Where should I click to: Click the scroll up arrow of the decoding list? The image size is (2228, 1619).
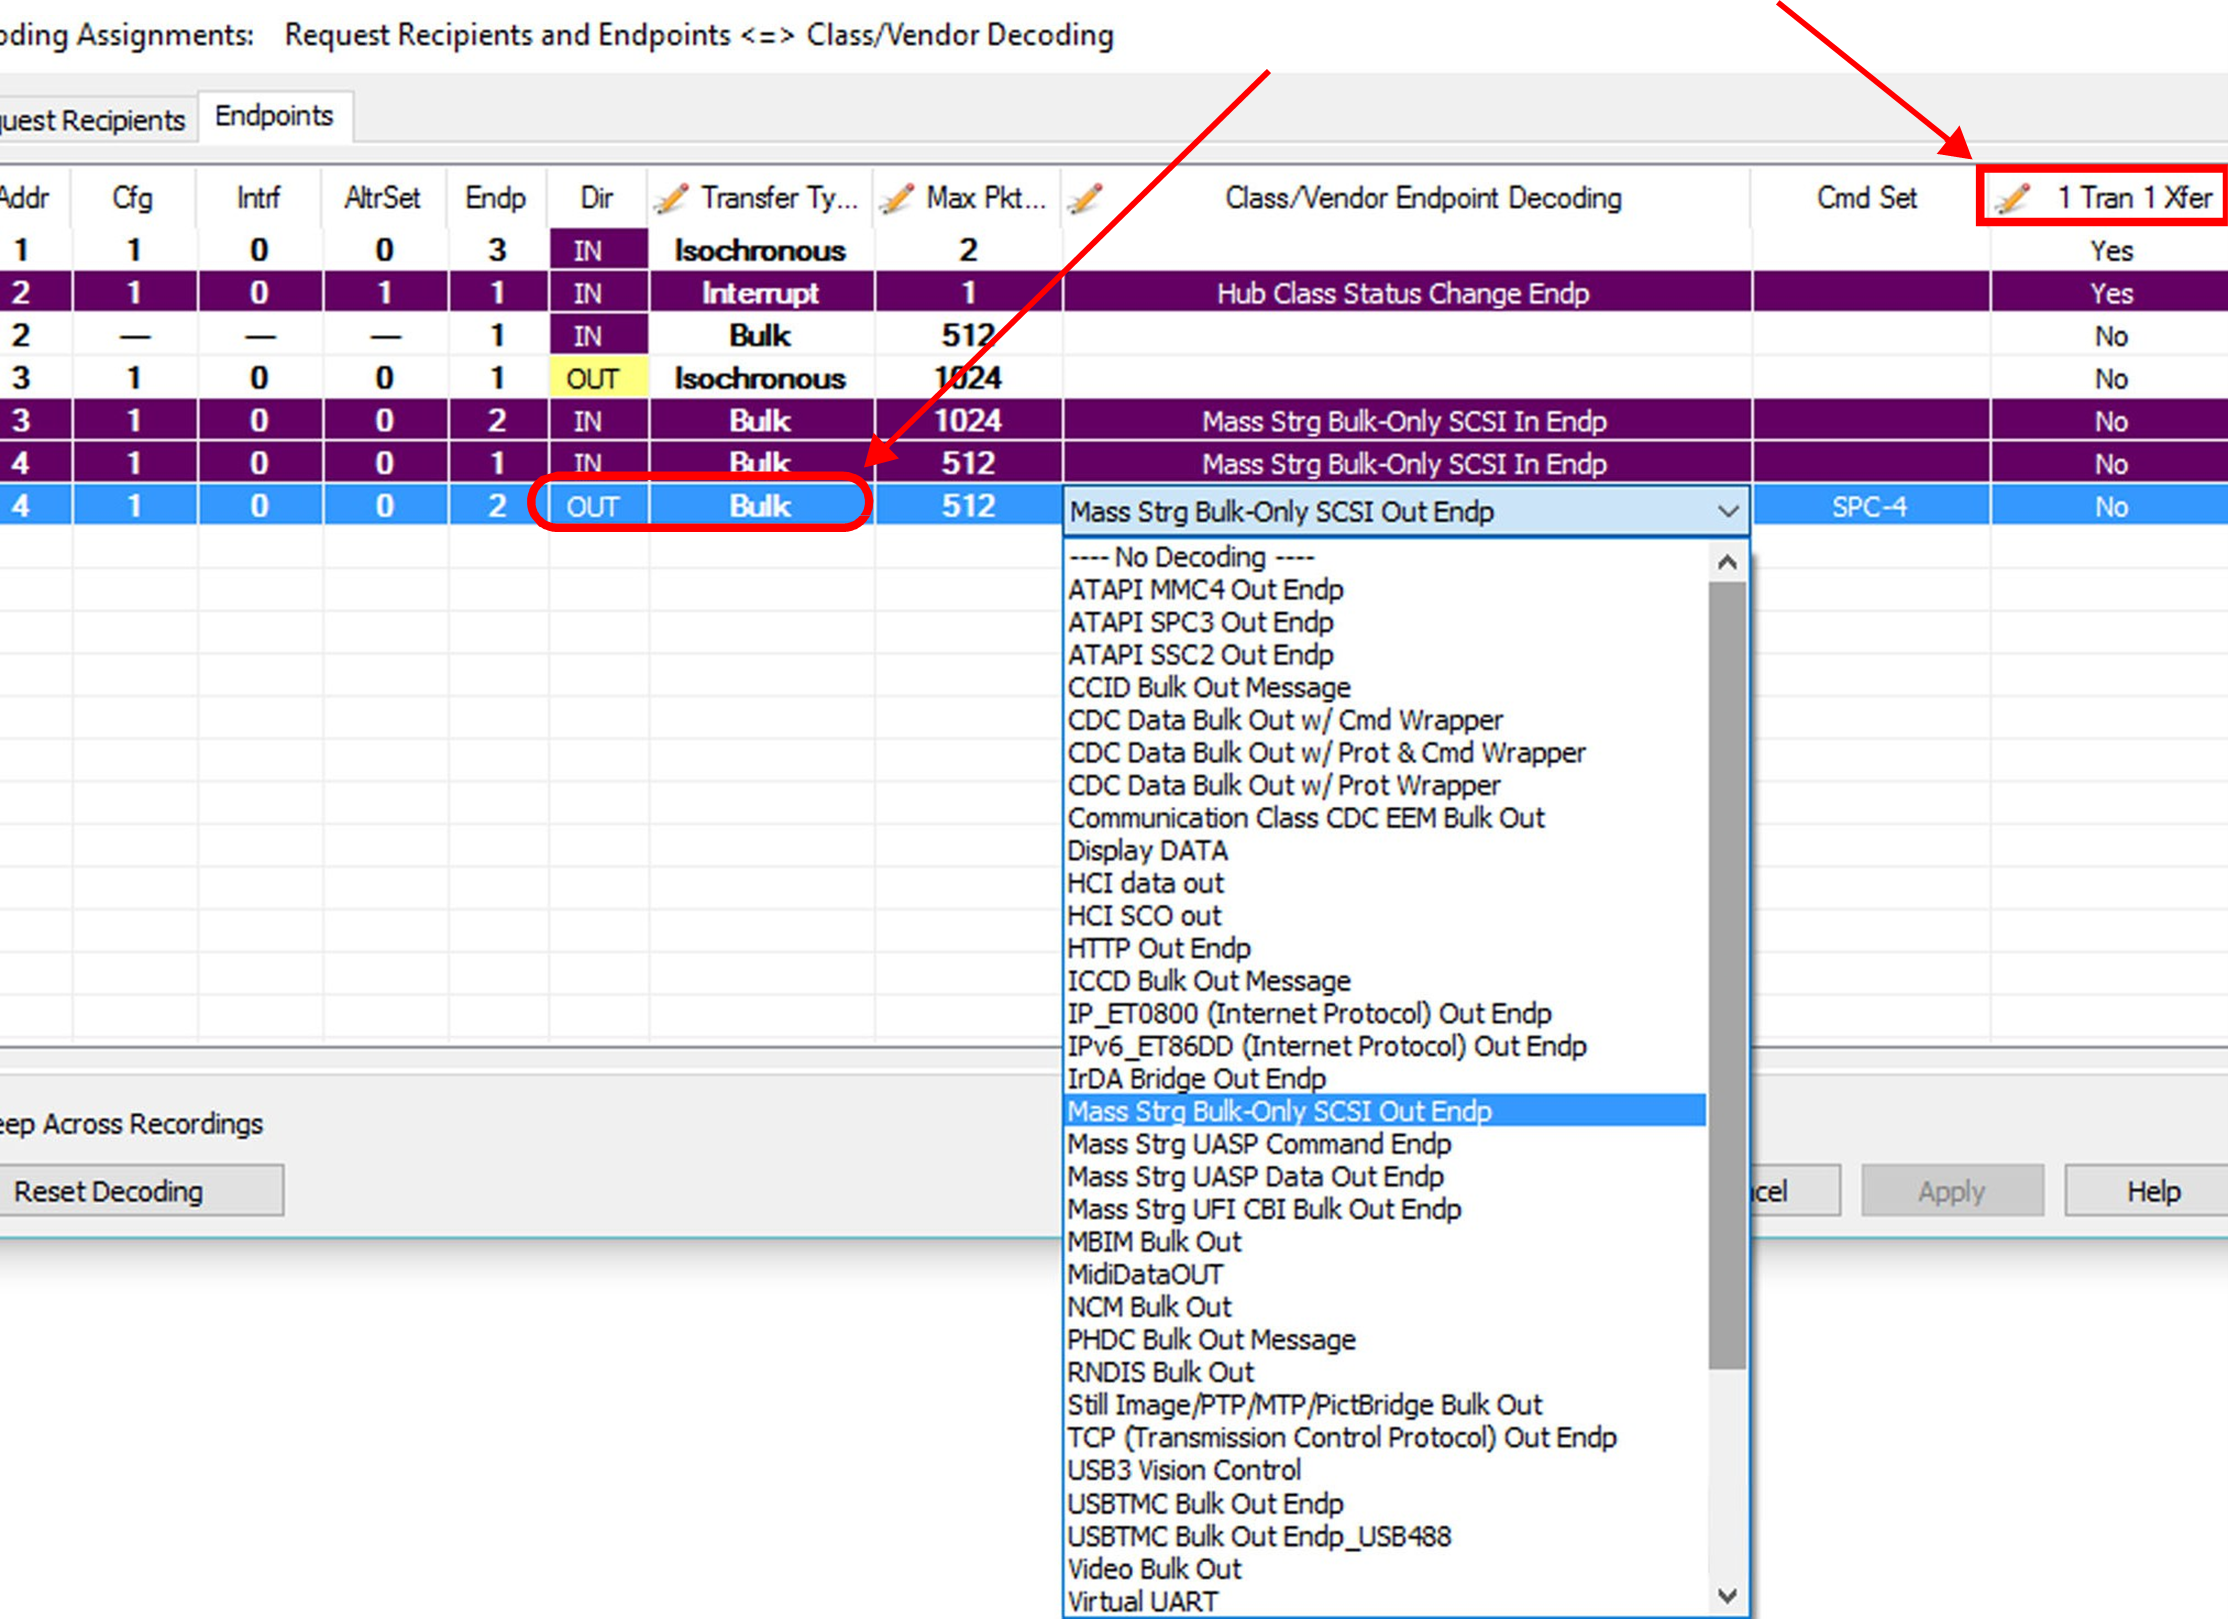pyautogui.click(x=1727, y=563)
